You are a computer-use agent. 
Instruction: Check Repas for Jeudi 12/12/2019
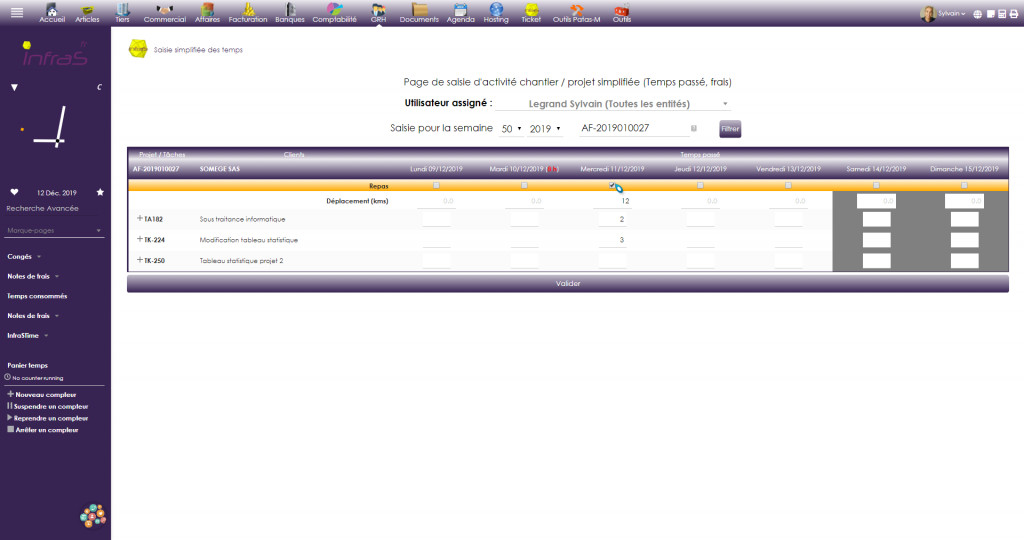point(700,185)
